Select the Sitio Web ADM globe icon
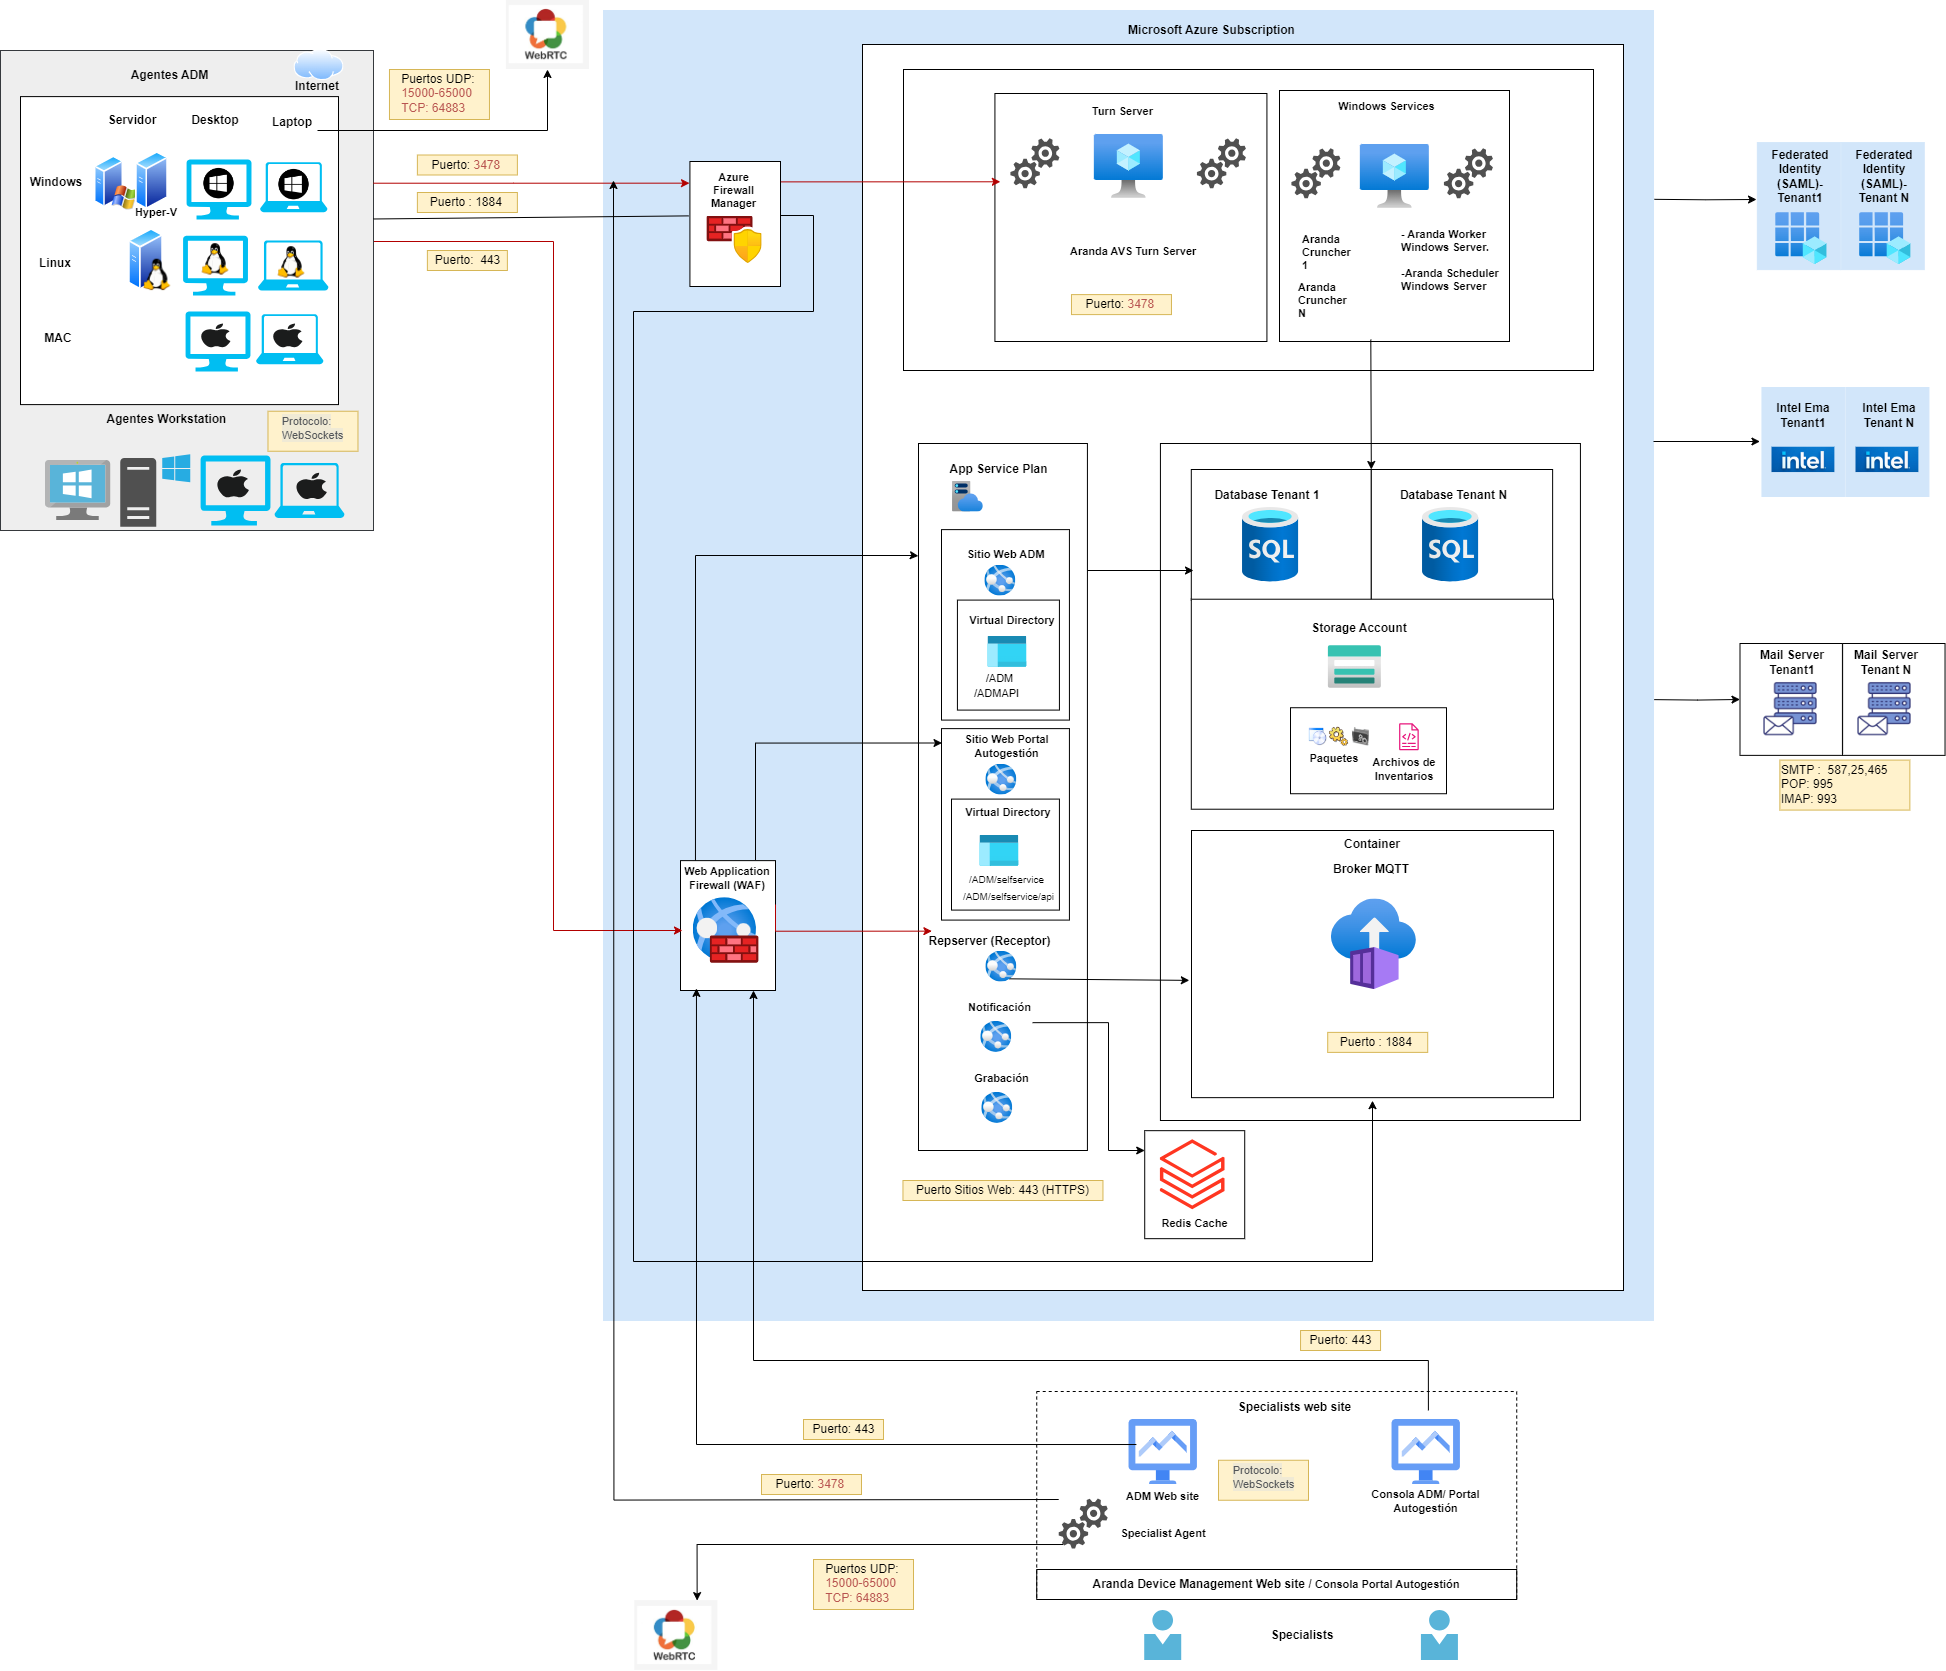Image resolution: width=1946 pixels, height=1671 pixels. coord(999,580)
